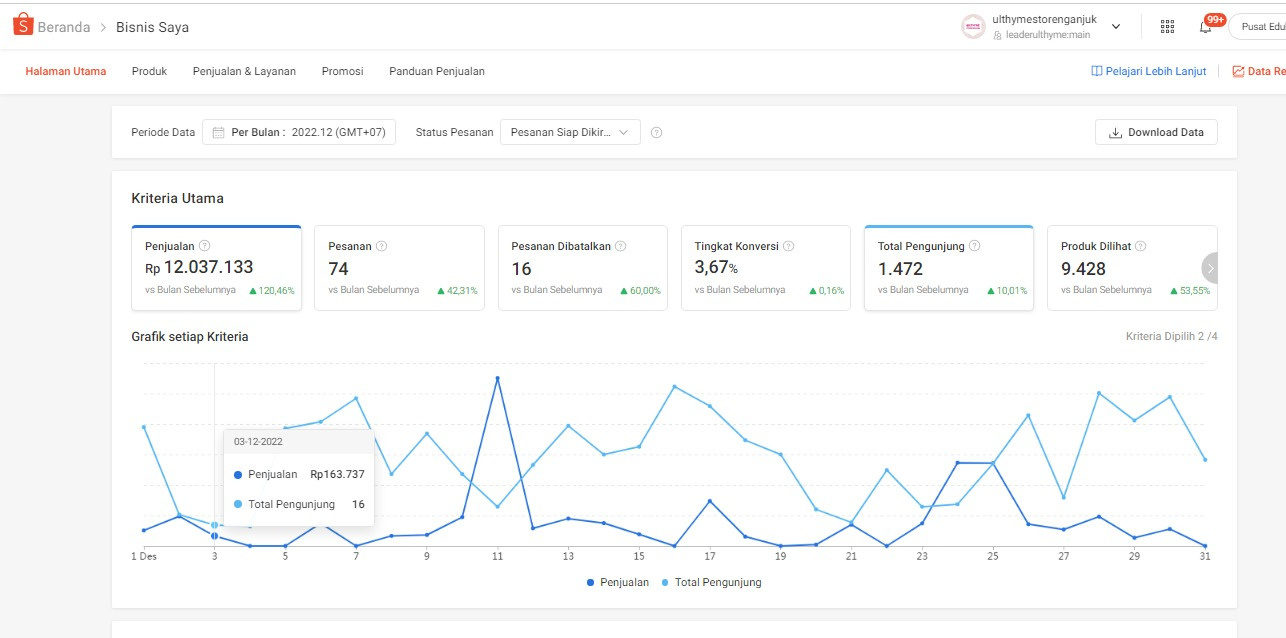The width and height of the screenshot is (1286, 638).
Task: Click info icon beside Pesanan Dibatalkan
Action: point(620,246)
